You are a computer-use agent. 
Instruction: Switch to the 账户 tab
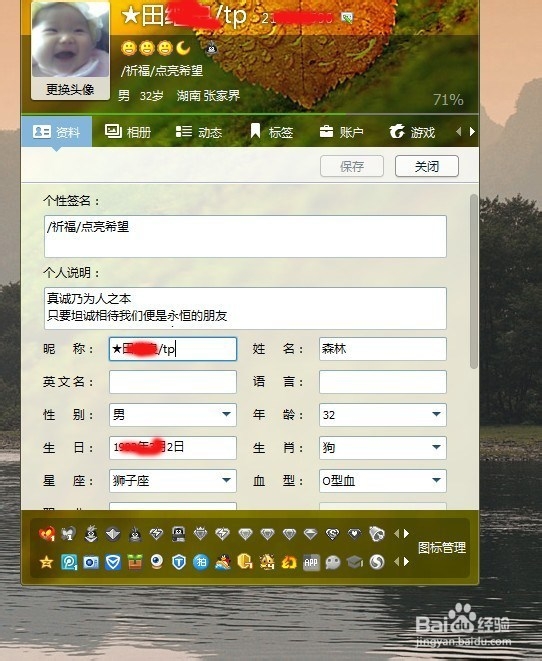click(341, 132)
